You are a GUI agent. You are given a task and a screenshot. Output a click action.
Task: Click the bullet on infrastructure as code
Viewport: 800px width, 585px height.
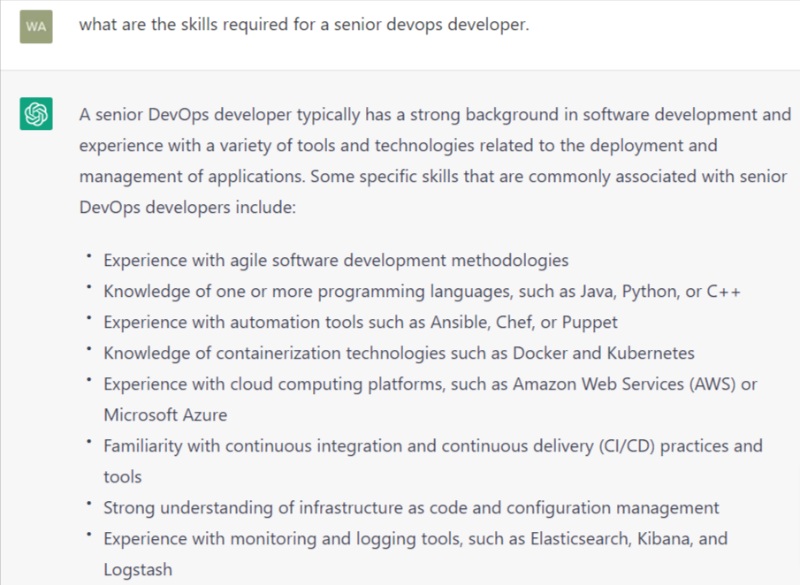[411, 508]
